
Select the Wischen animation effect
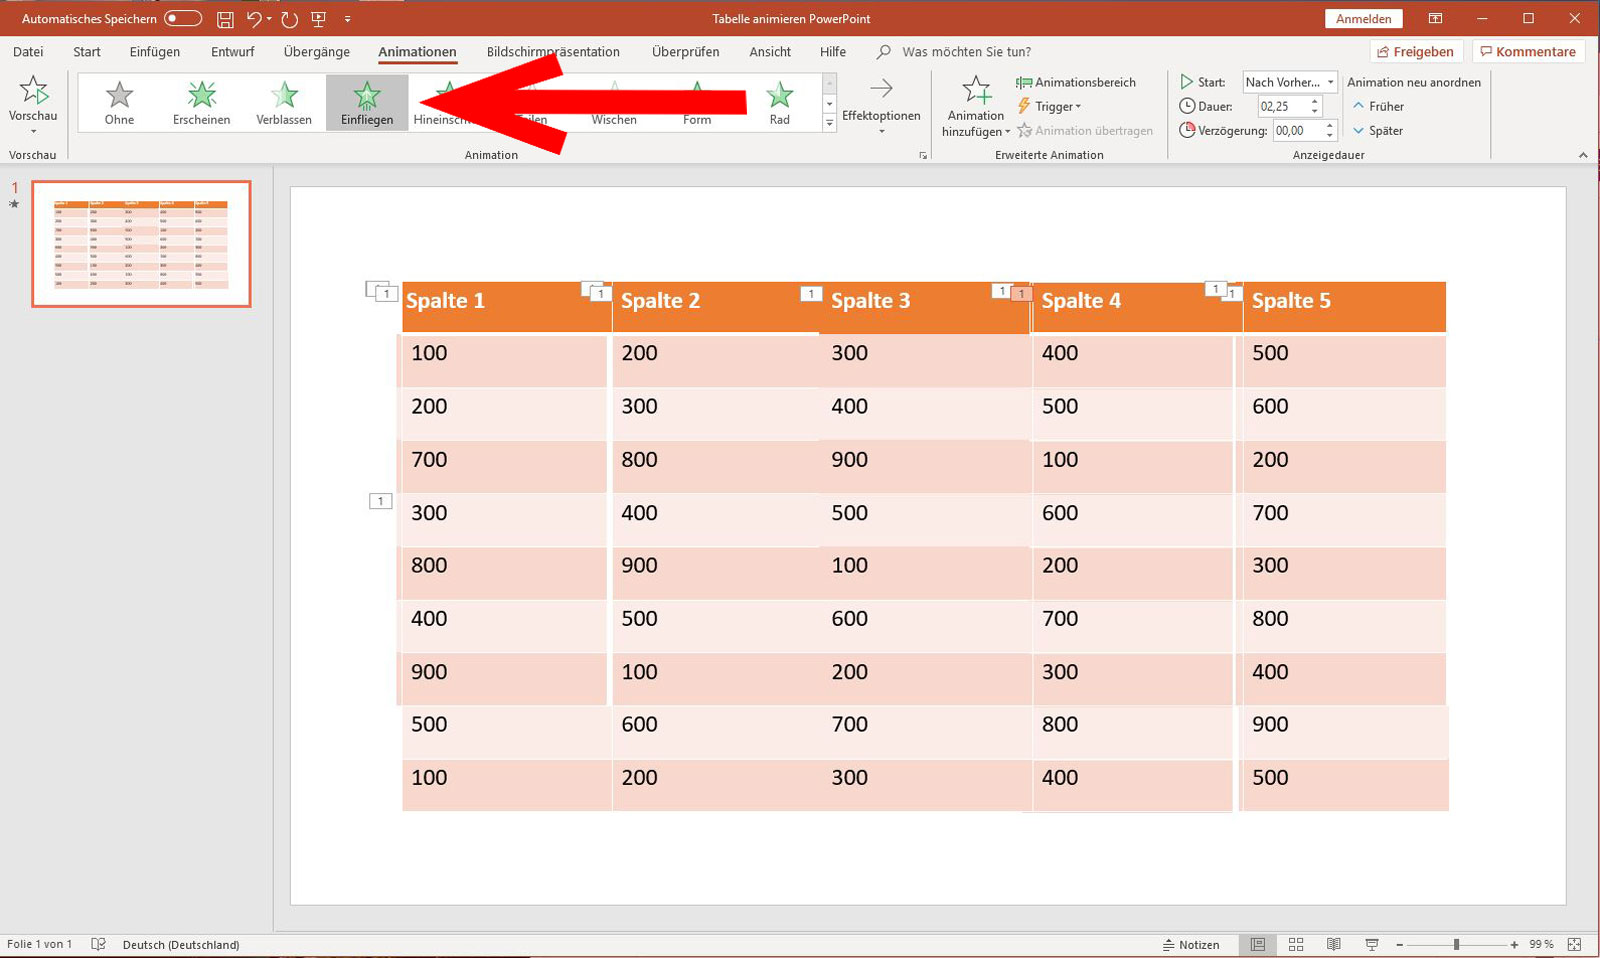pos(612,100)
